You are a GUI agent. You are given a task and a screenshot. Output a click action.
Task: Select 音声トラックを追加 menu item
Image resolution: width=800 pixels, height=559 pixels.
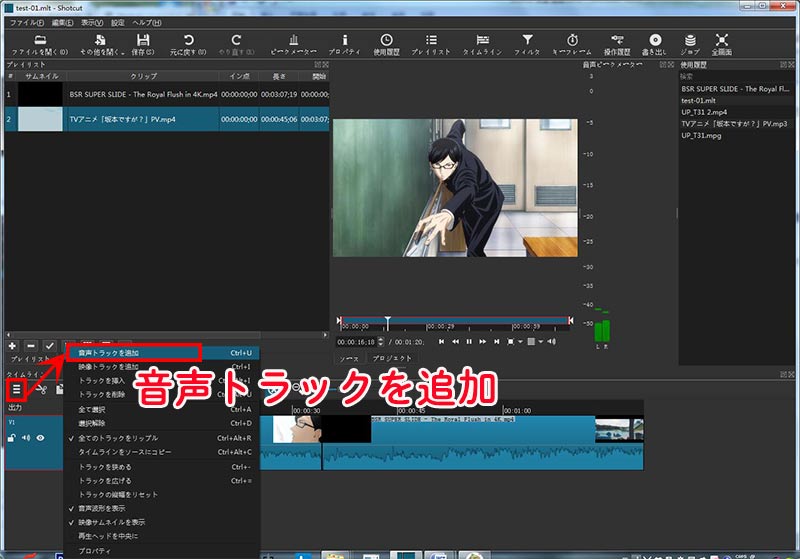click(162, 353)
